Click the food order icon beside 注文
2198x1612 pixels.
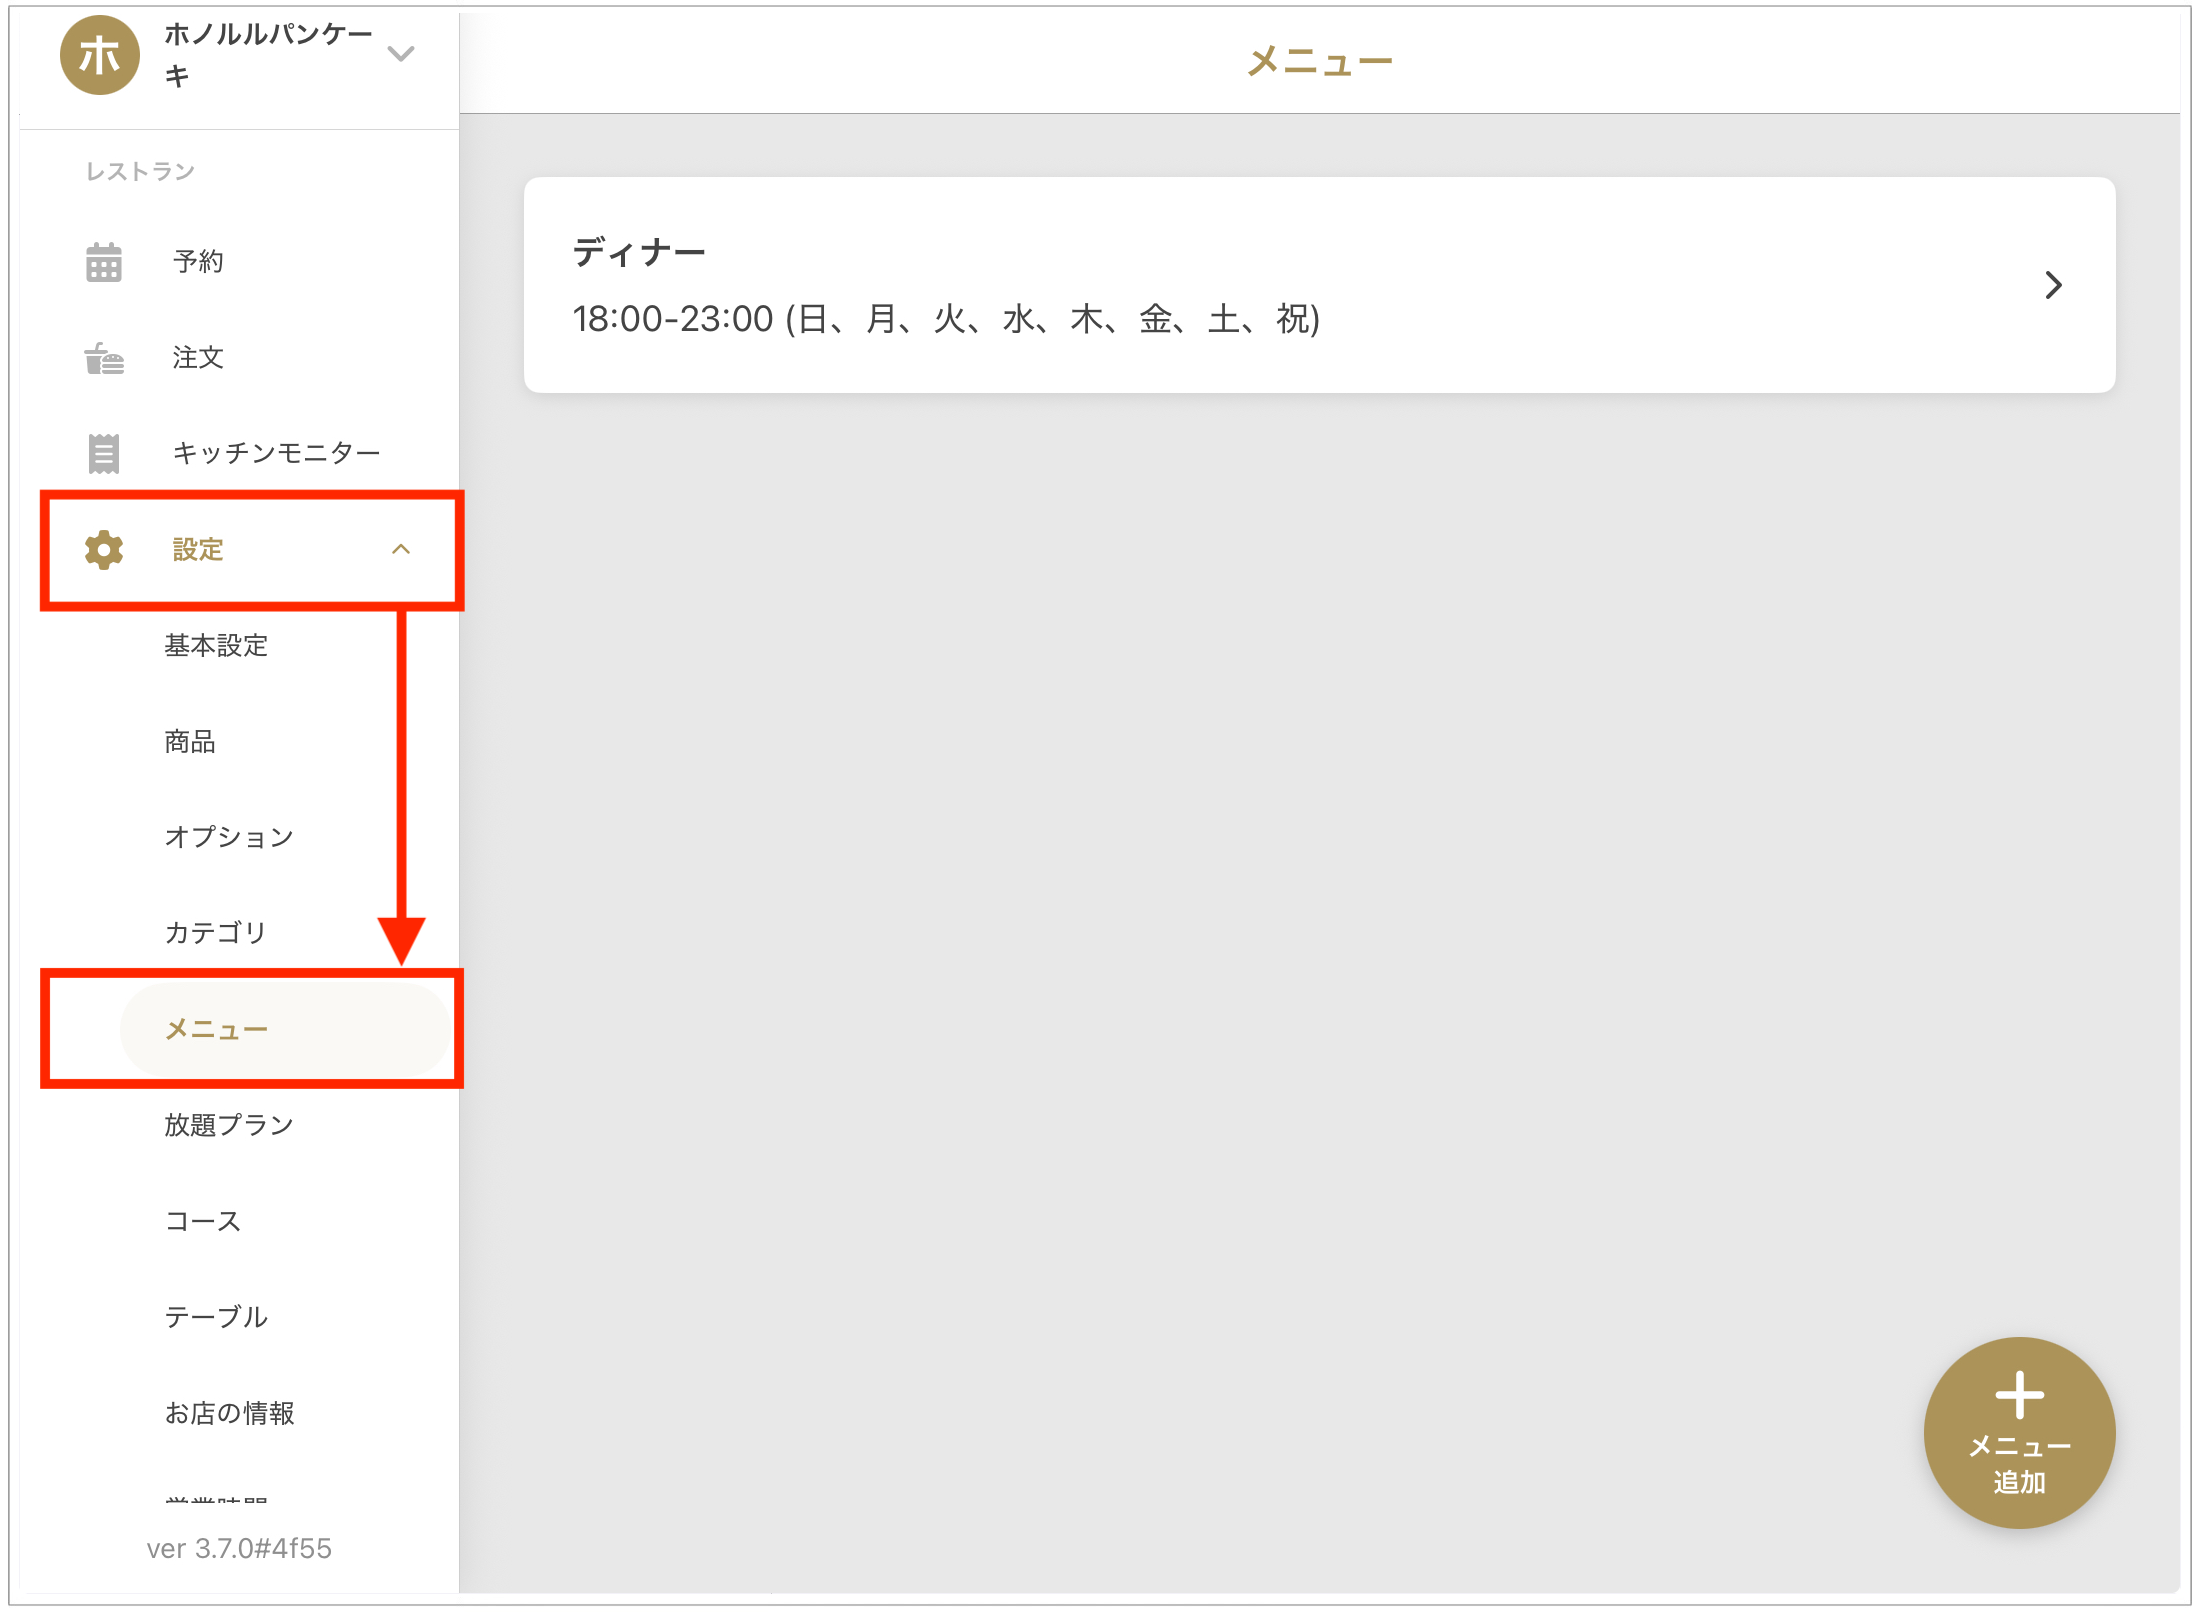pos(104,358)
